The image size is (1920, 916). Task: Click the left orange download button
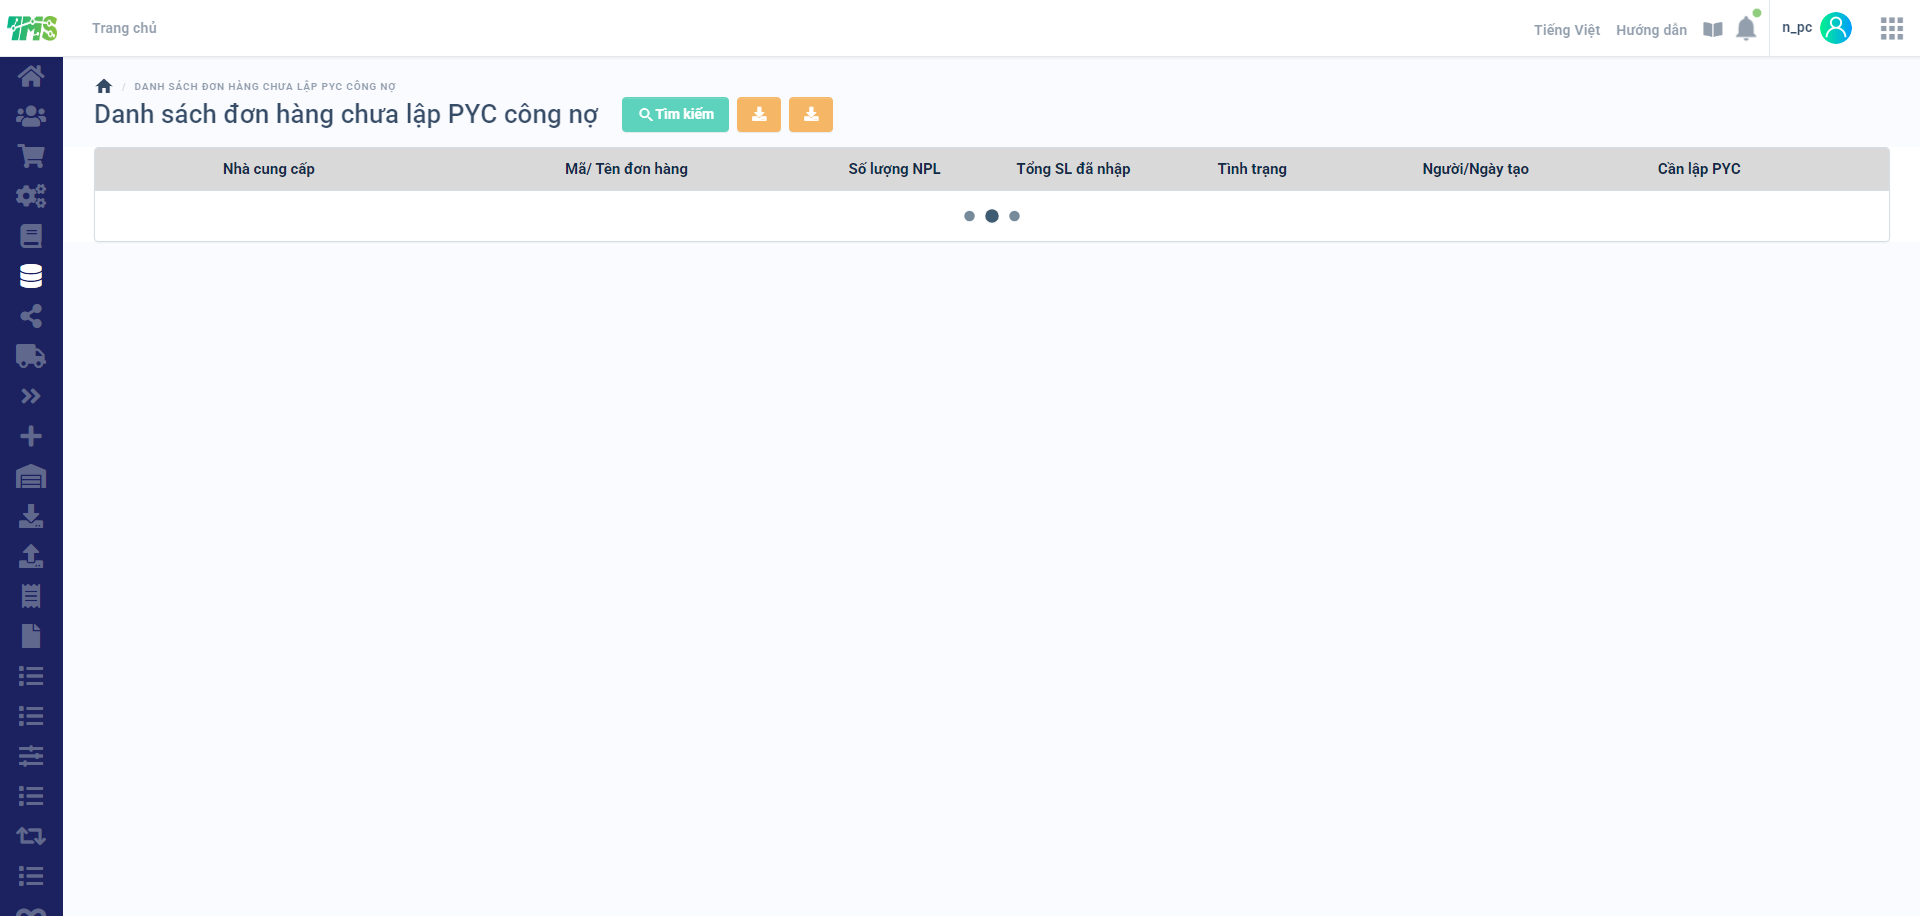point(759,115)
